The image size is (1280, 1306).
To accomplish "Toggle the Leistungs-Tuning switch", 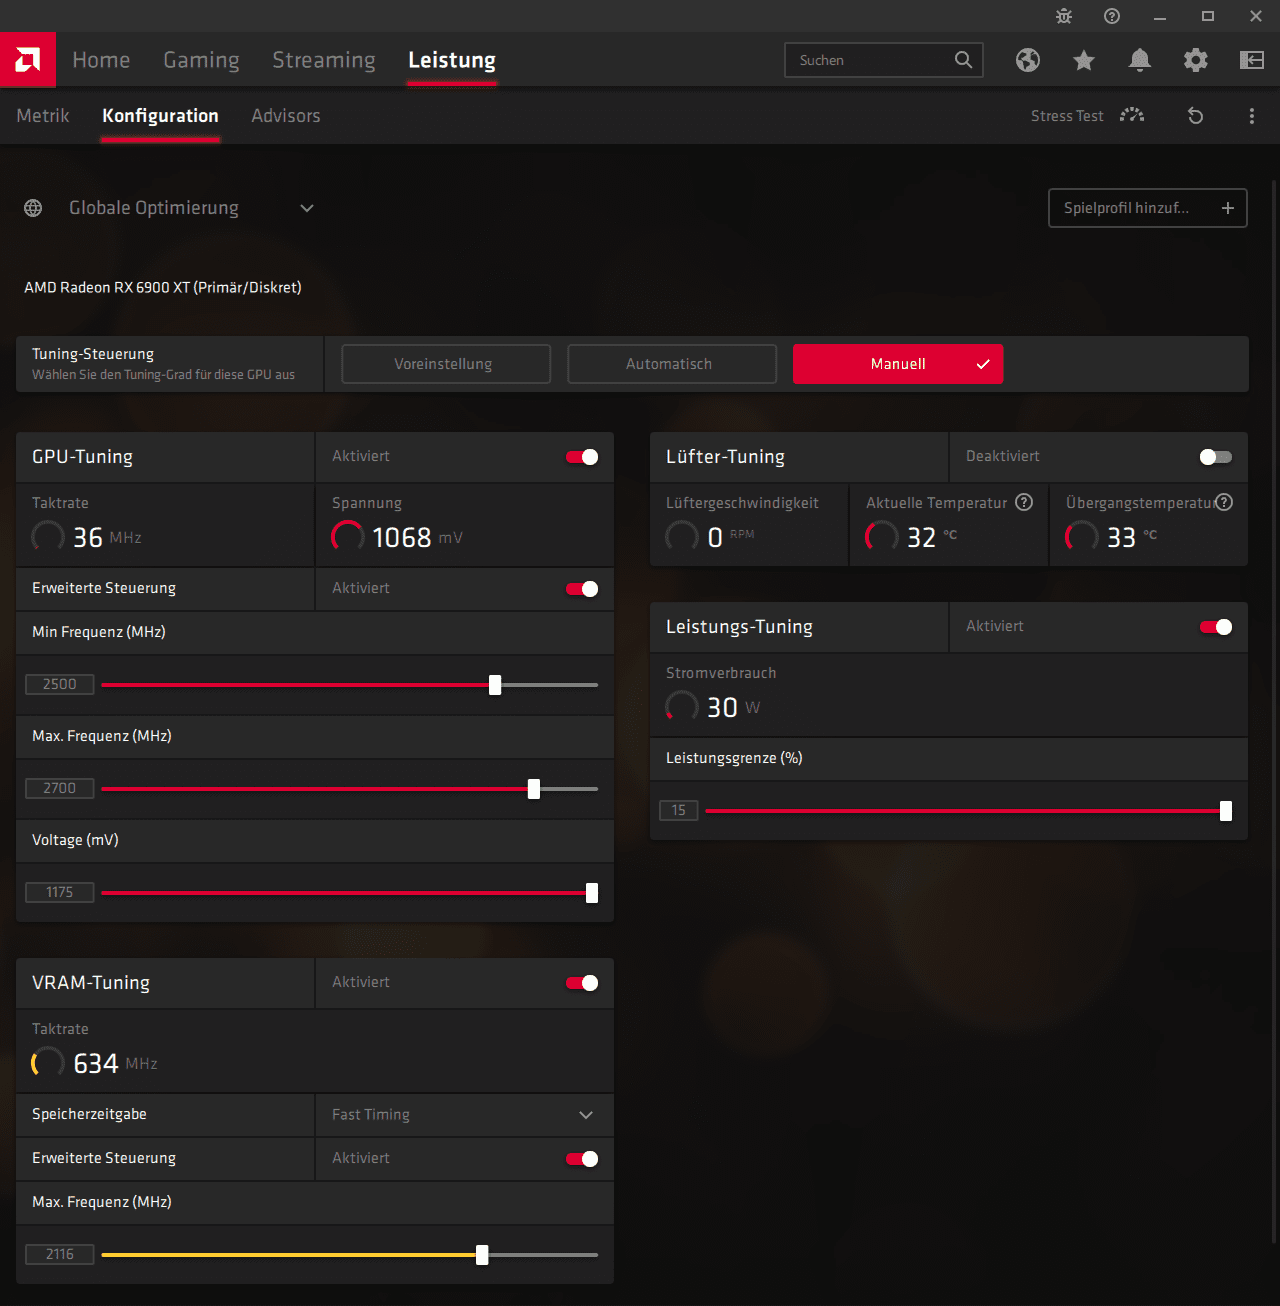I will point(1216,627).
